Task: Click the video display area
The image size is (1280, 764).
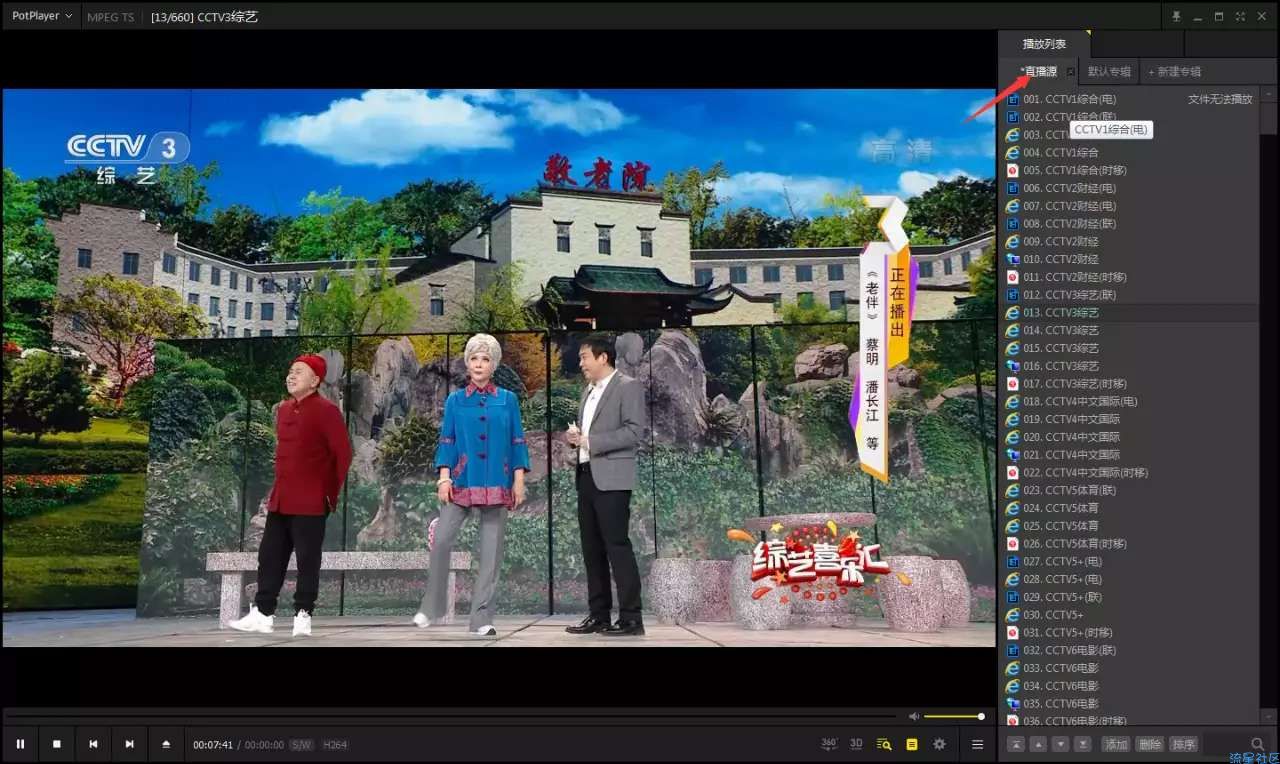Action: [498, 368]
